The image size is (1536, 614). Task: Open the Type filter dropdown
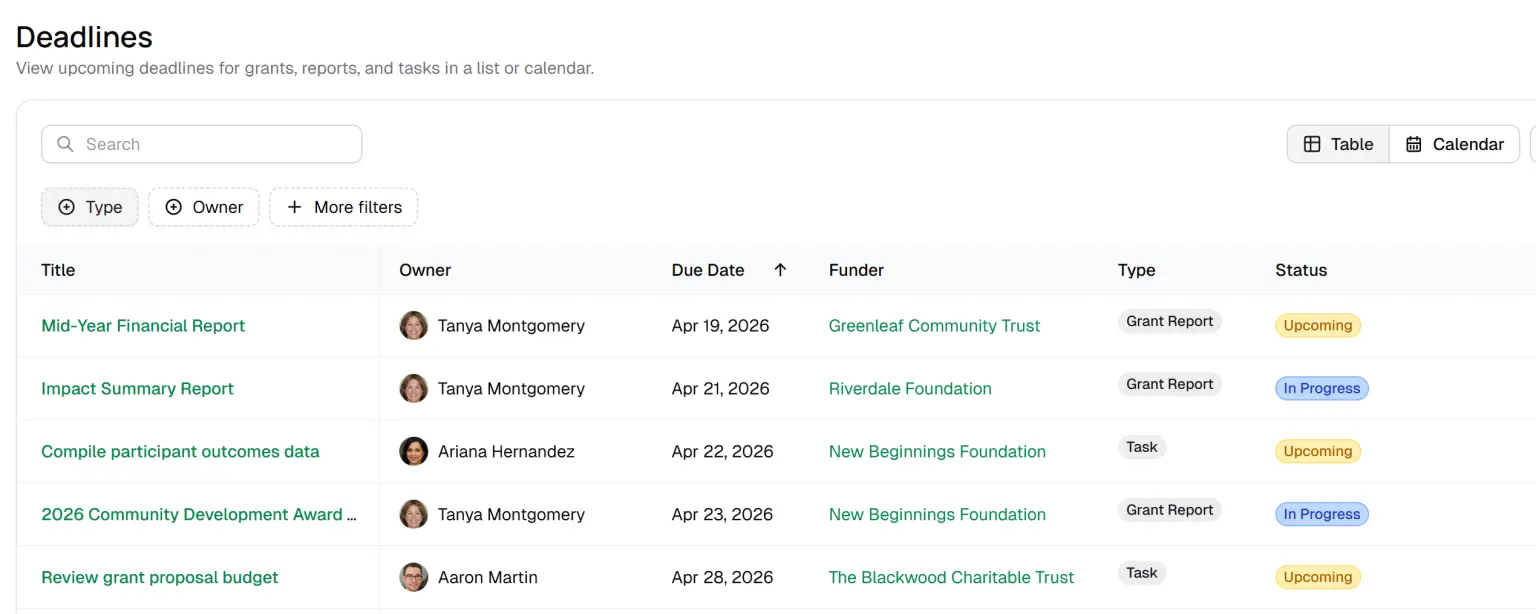tap(90, 207)
